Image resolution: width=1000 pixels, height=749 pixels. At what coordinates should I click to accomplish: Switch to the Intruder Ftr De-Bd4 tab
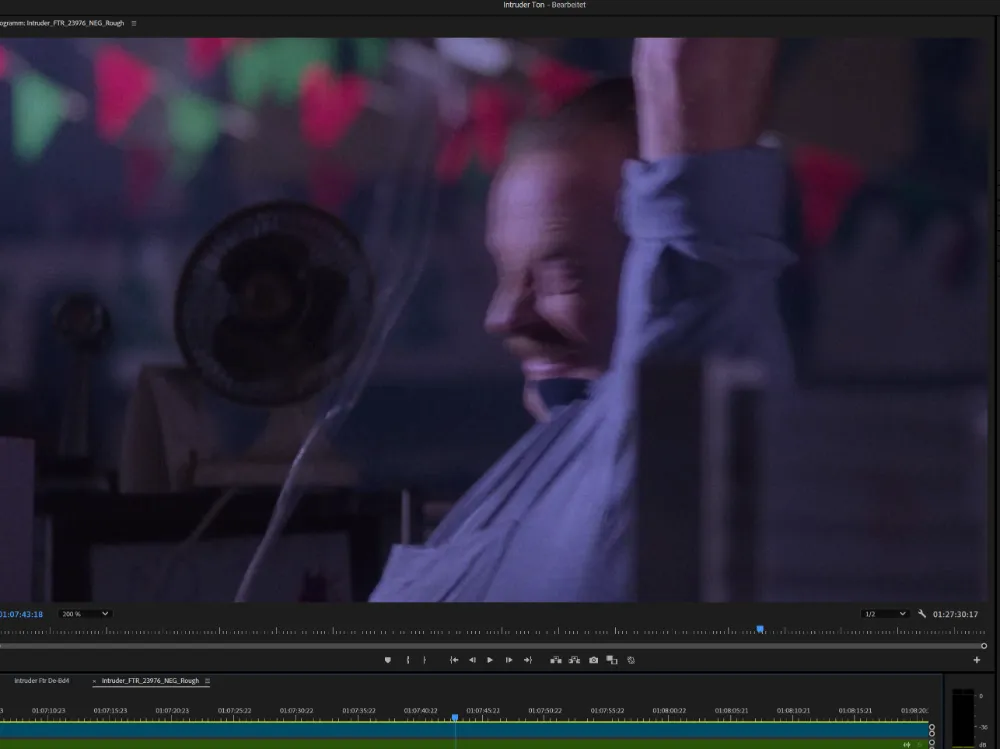[x=41, y=681]
